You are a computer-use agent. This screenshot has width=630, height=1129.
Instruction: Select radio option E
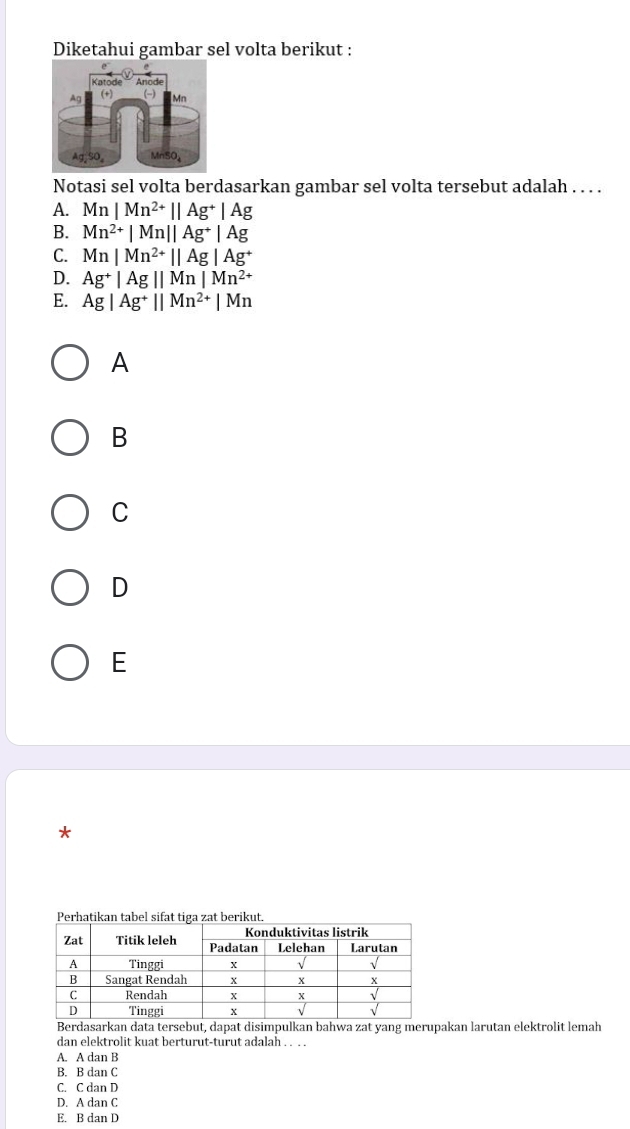click(x=69, y=662)
